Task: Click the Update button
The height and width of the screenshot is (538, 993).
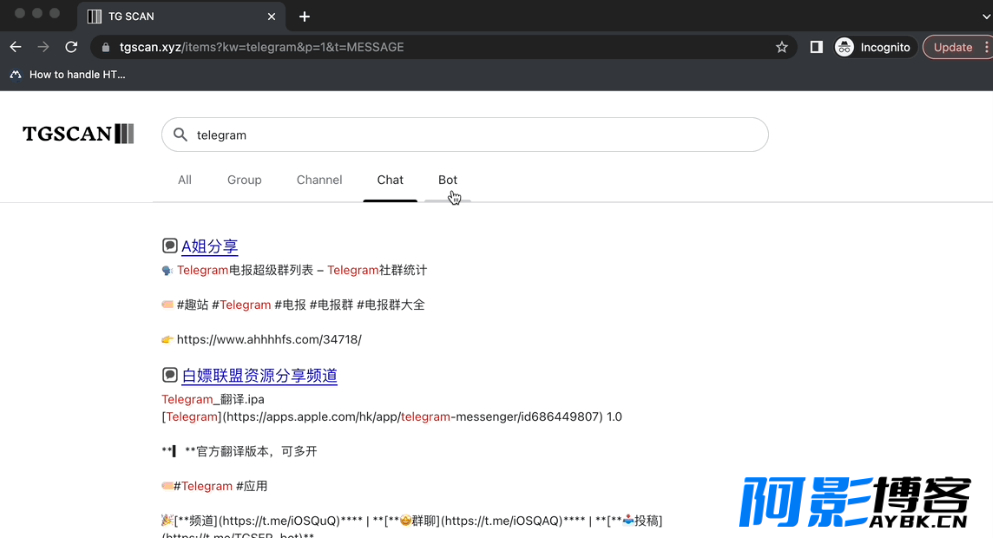Action: (x=953, y=47)
